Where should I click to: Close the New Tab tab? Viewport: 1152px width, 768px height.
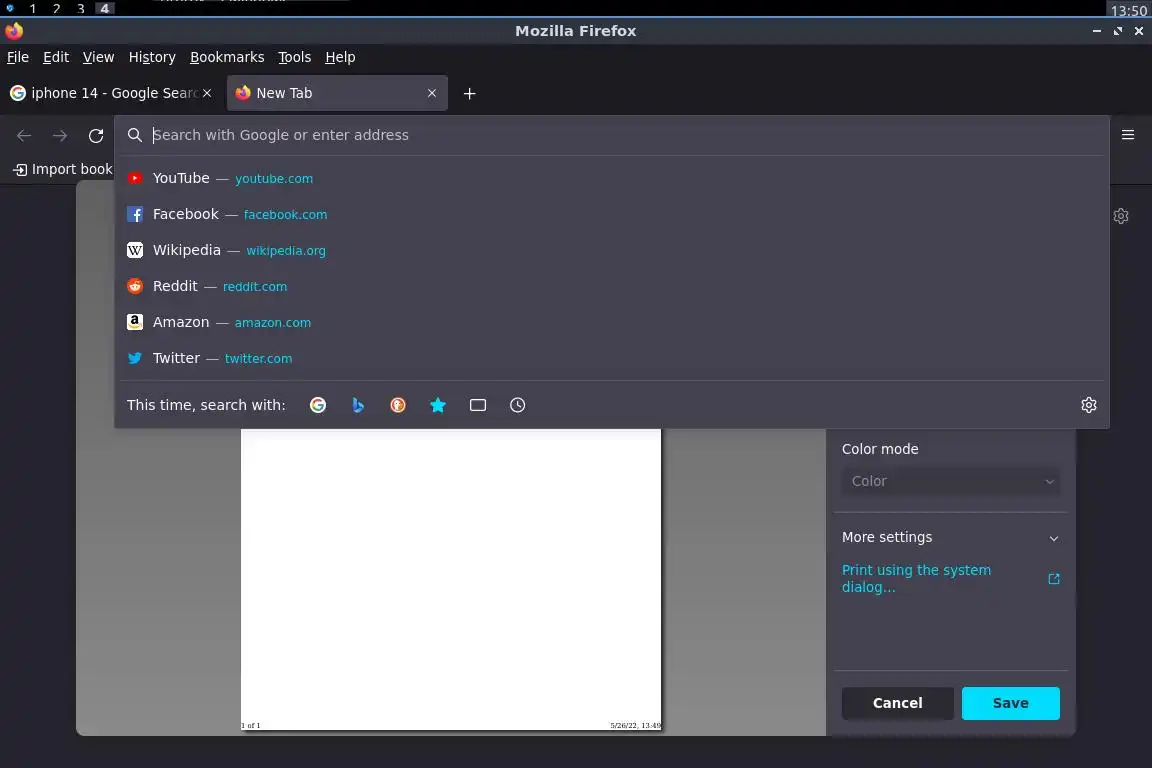pyautogui.click(x=432, y=93)
